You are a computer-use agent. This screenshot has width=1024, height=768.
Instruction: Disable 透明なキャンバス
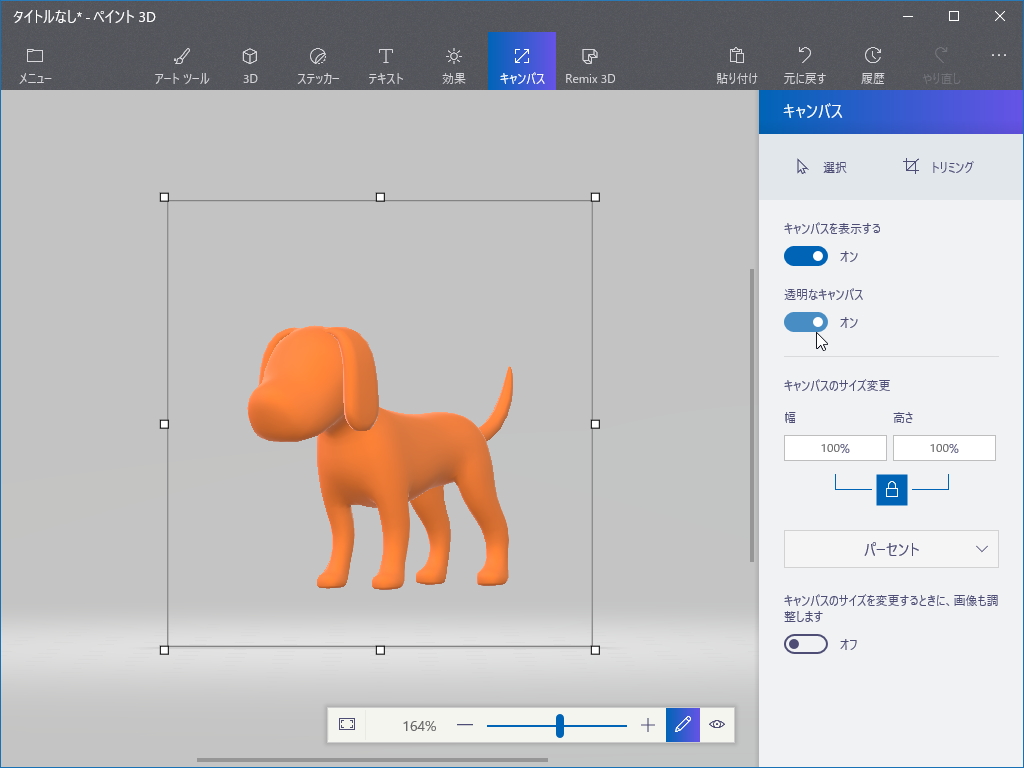click(x=806, y=322)
